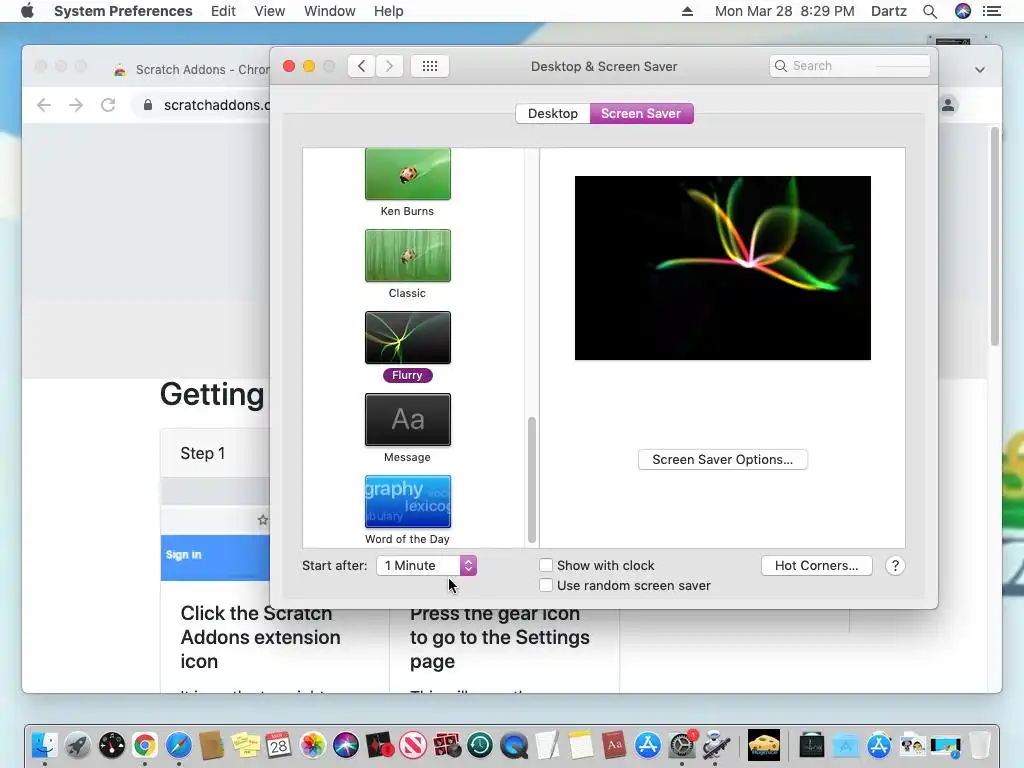Go forward in System Preferences
Screen dimensions: 1024x768
[389, 66]
